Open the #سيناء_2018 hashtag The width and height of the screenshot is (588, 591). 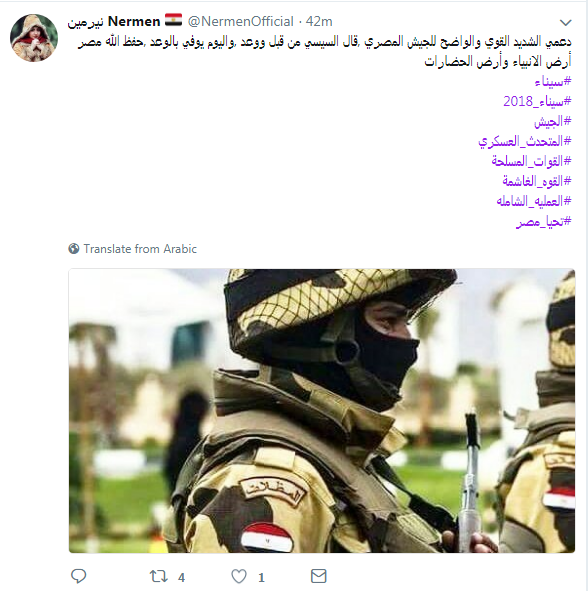click(537, 101)
